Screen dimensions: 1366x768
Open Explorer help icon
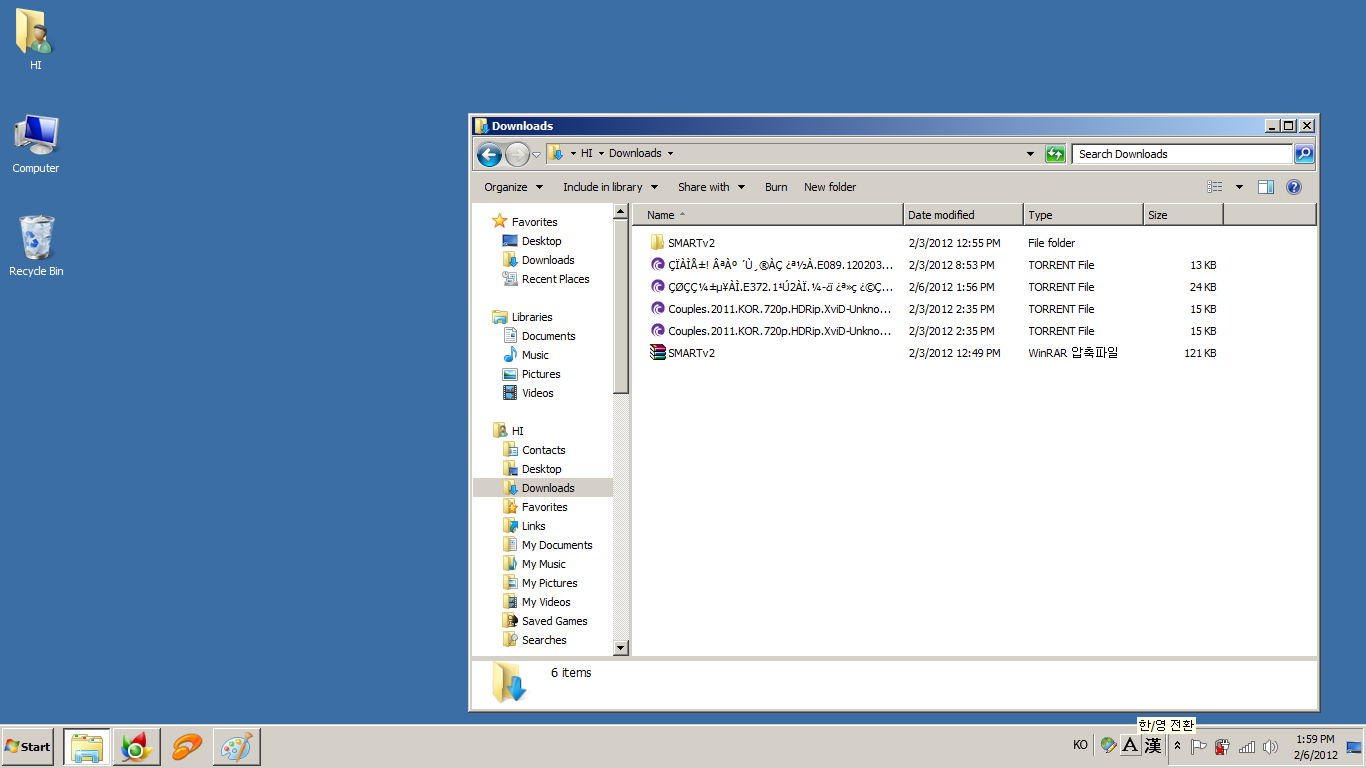click(x=1294, y=187)
